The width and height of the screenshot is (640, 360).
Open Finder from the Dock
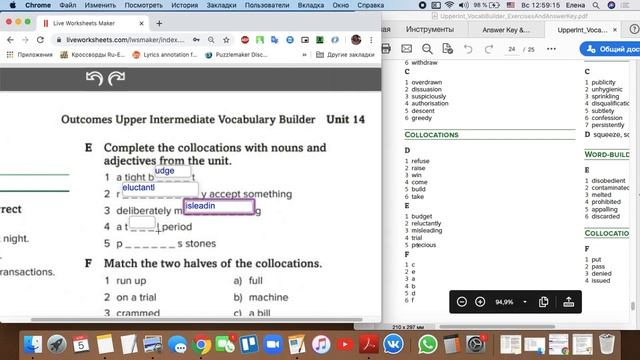(33, 344)
